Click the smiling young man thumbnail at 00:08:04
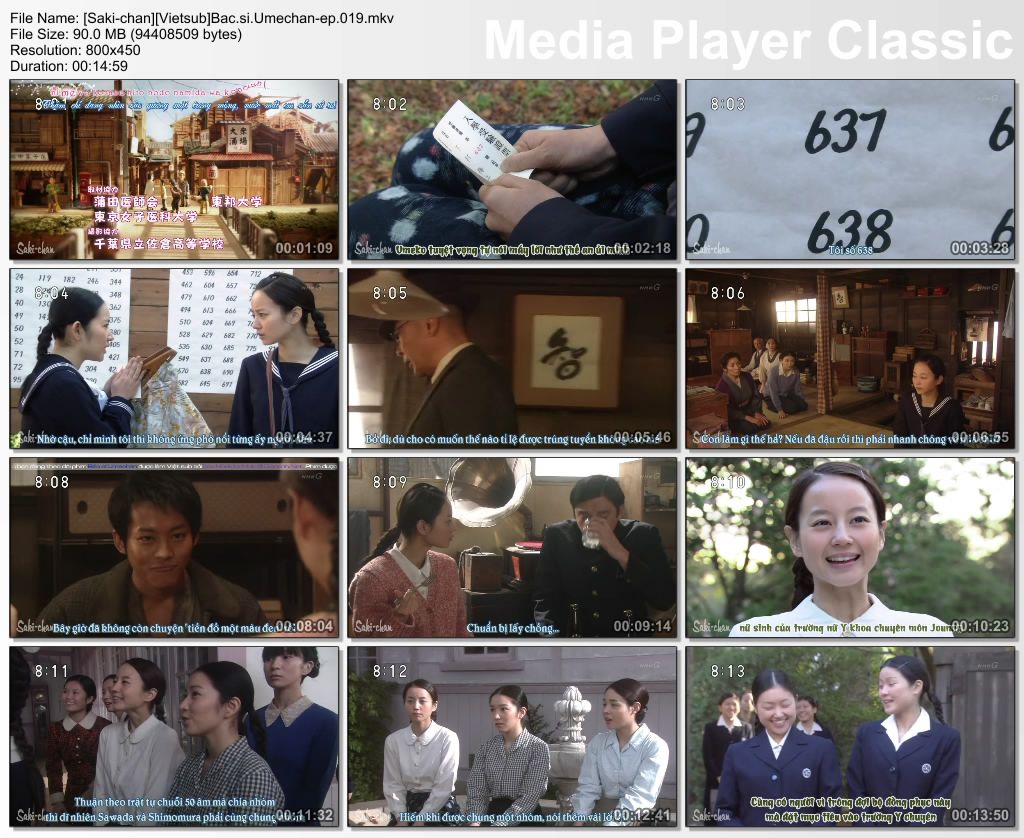 point(174,547)
